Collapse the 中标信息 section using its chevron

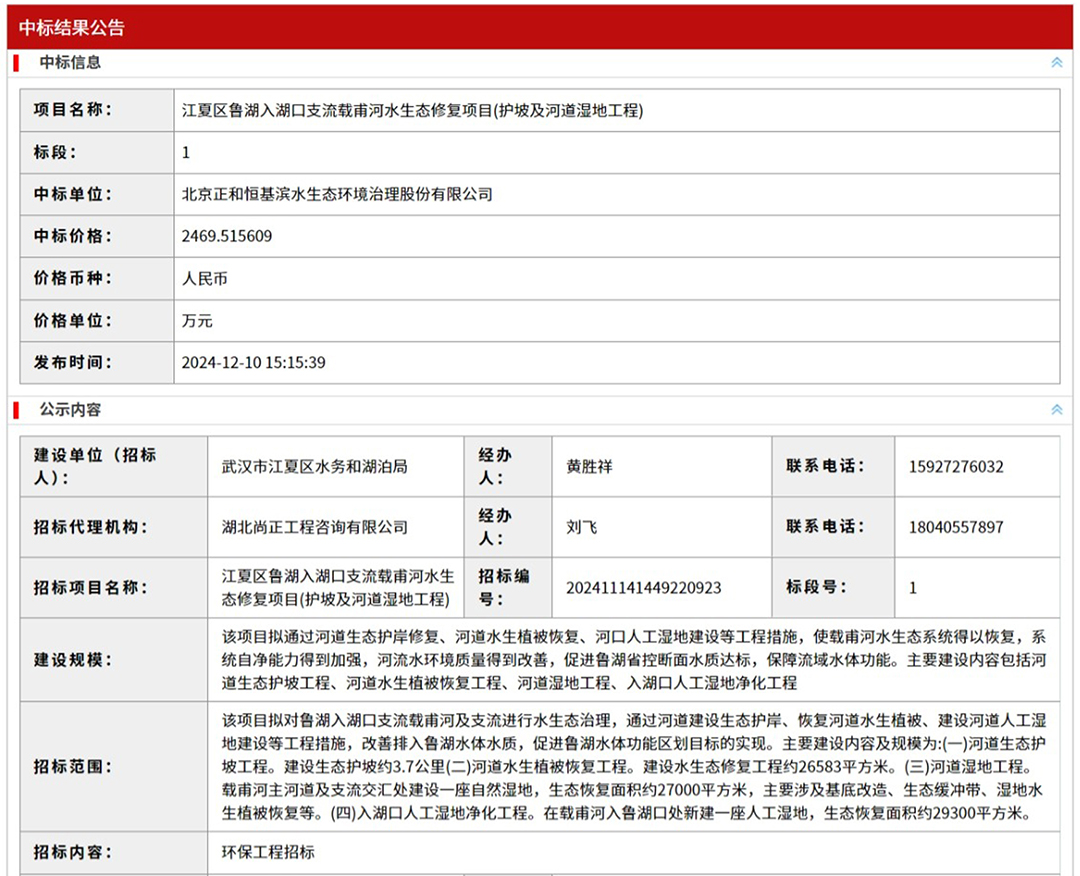click(1056, 62)
